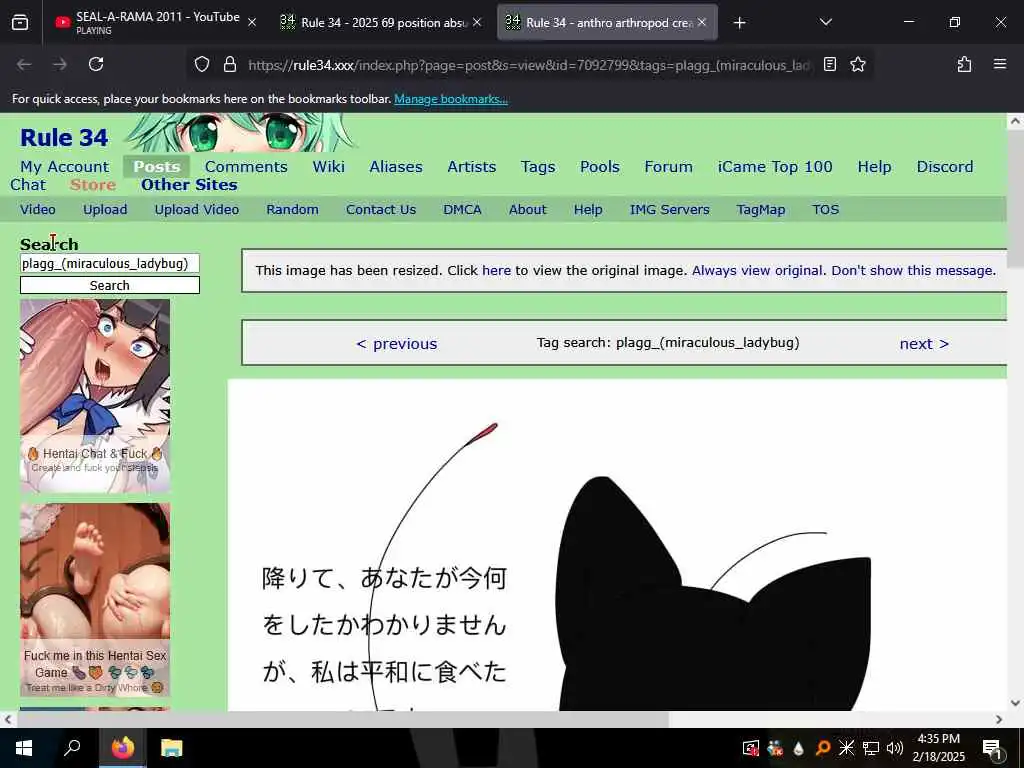Switch to the second Rule 34 tab
This screenshot has width=1024, height=768.
[381, 22]
